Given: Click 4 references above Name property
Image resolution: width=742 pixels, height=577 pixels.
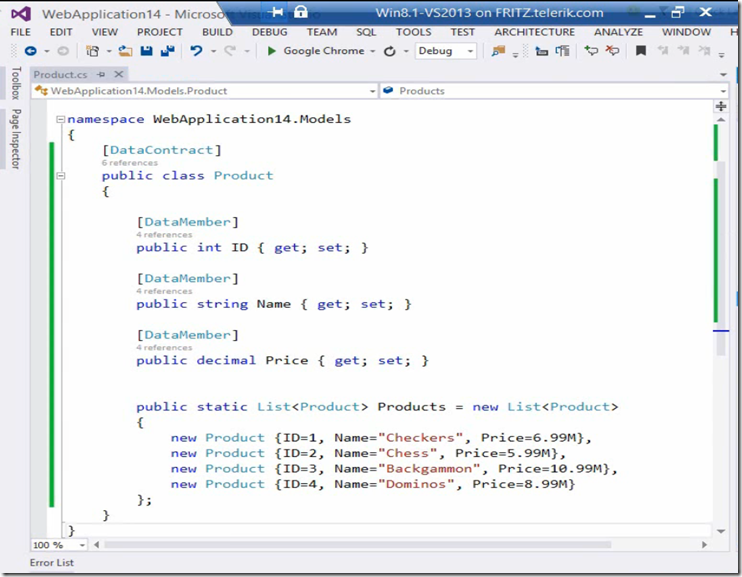Looking at the screenshot, I should 164,291.
